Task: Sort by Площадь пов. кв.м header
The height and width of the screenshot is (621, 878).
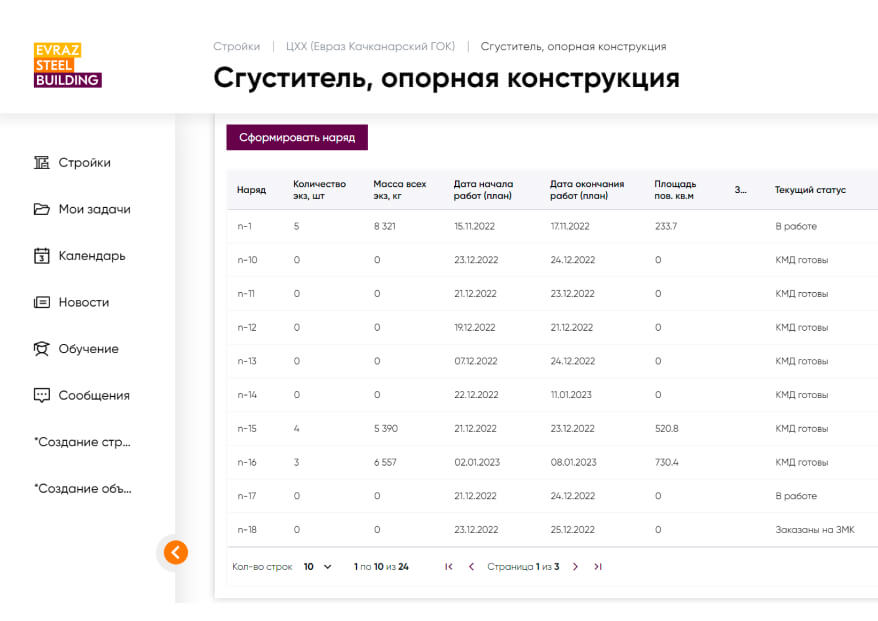Action: [x=675, y=190]
